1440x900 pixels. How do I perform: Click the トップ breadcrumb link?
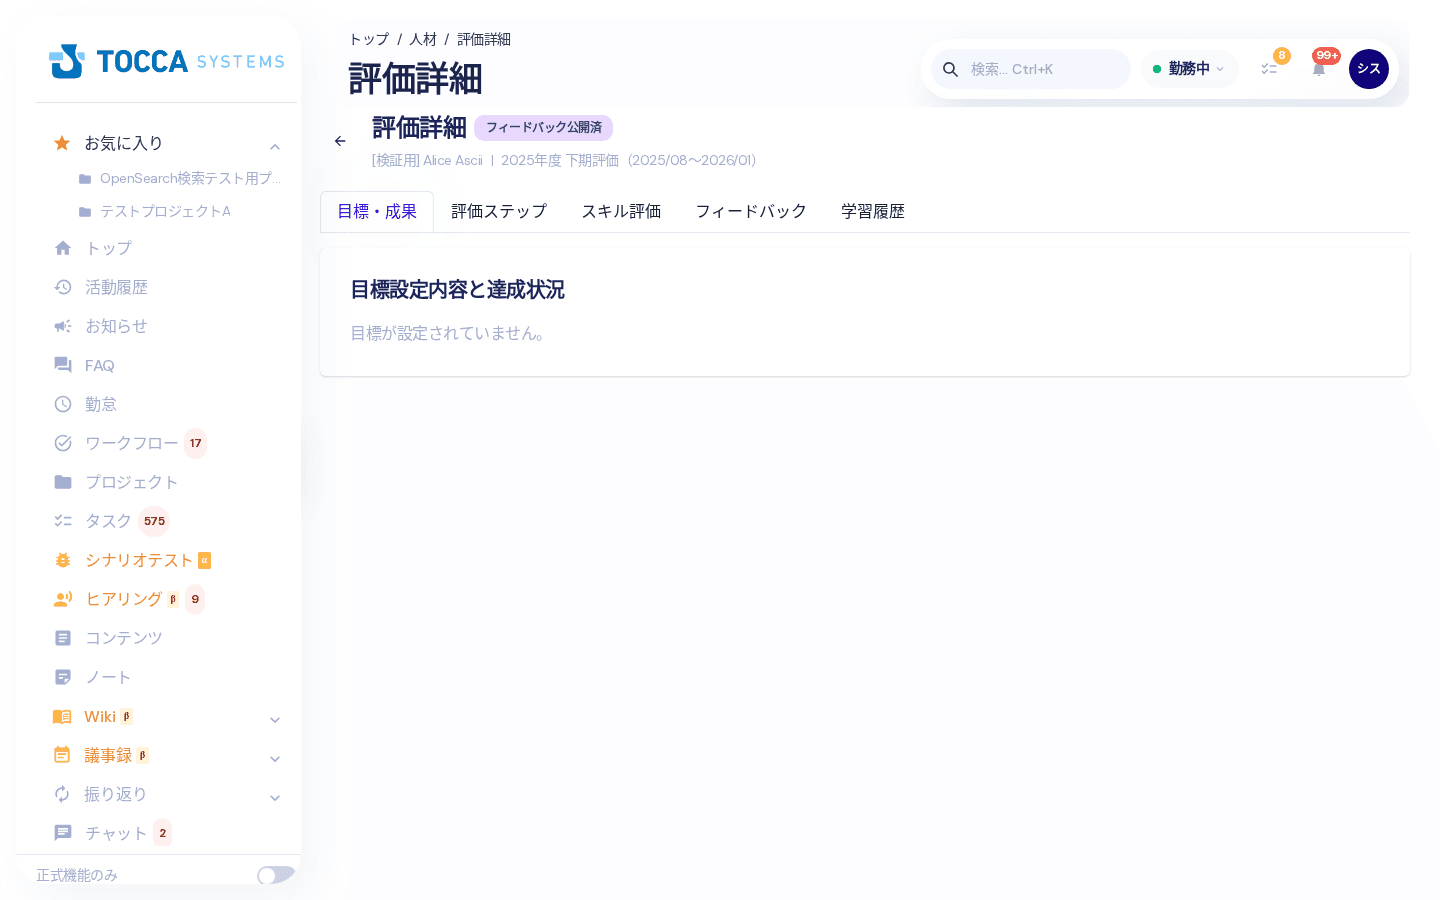(x=369, y=39)
